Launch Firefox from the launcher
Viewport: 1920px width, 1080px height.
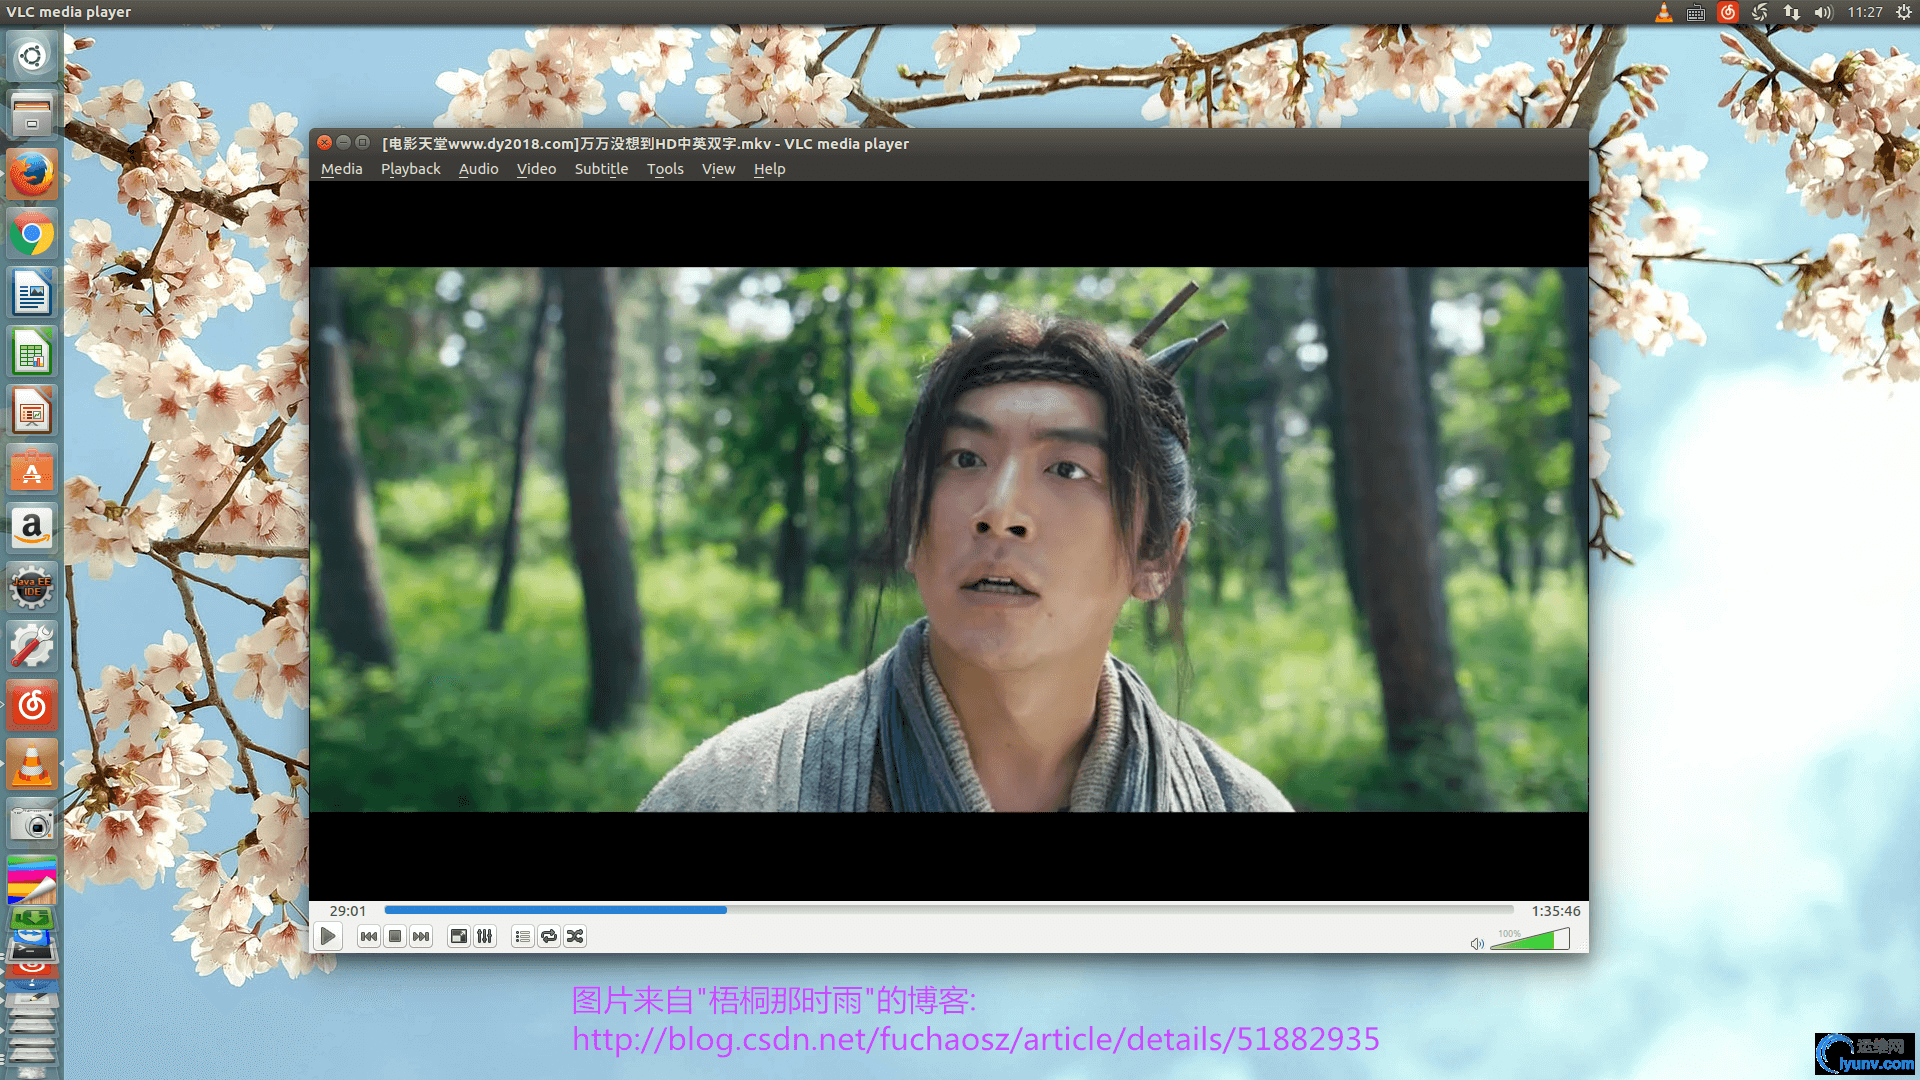pos(32,174)
